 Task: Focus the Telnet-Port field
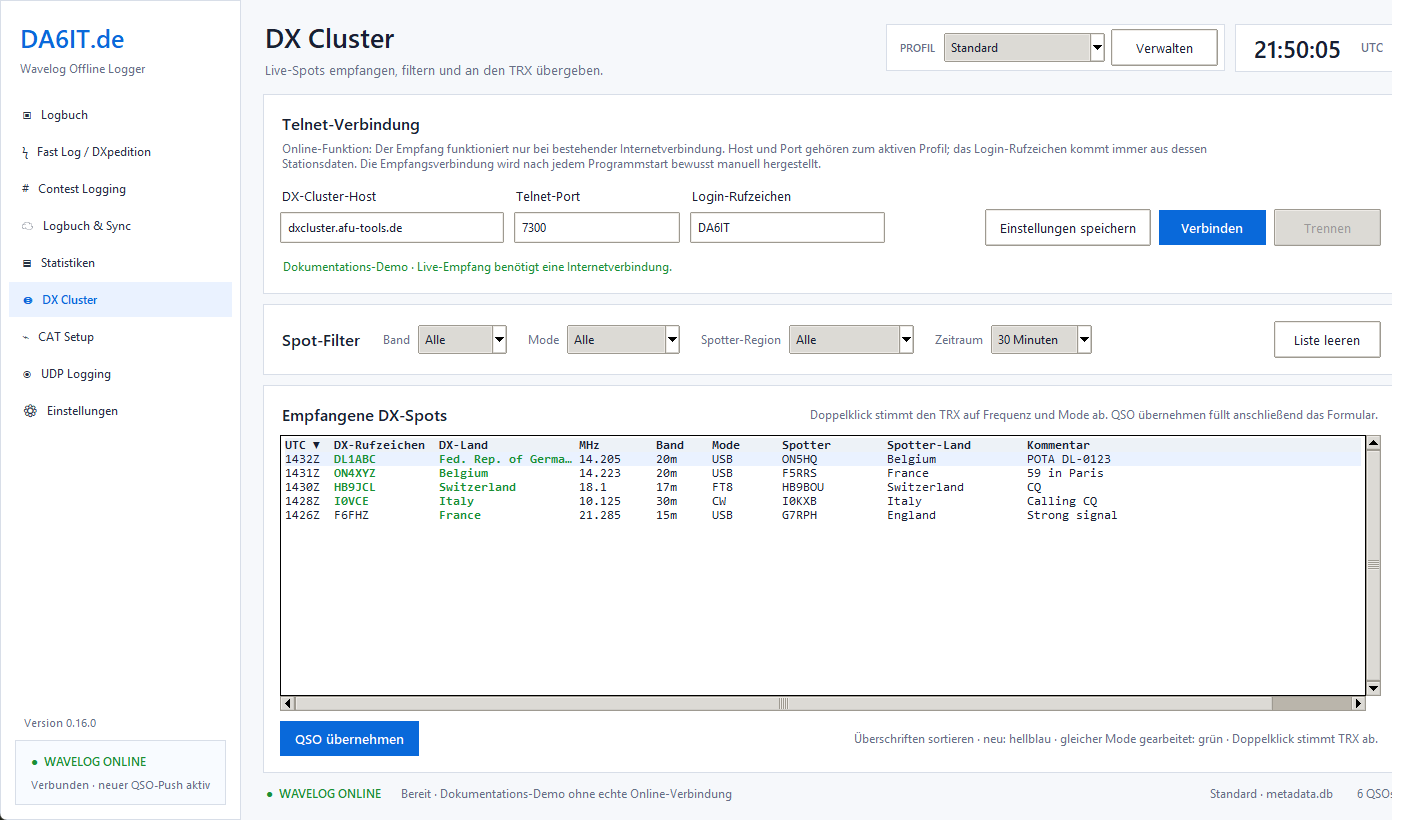pos(597,227)
